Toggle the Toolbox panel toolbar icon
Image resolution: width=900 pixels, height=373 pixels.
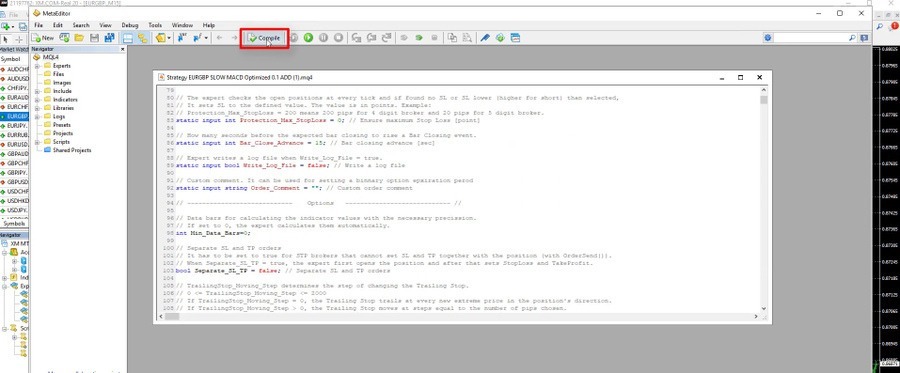click(142, 38)
